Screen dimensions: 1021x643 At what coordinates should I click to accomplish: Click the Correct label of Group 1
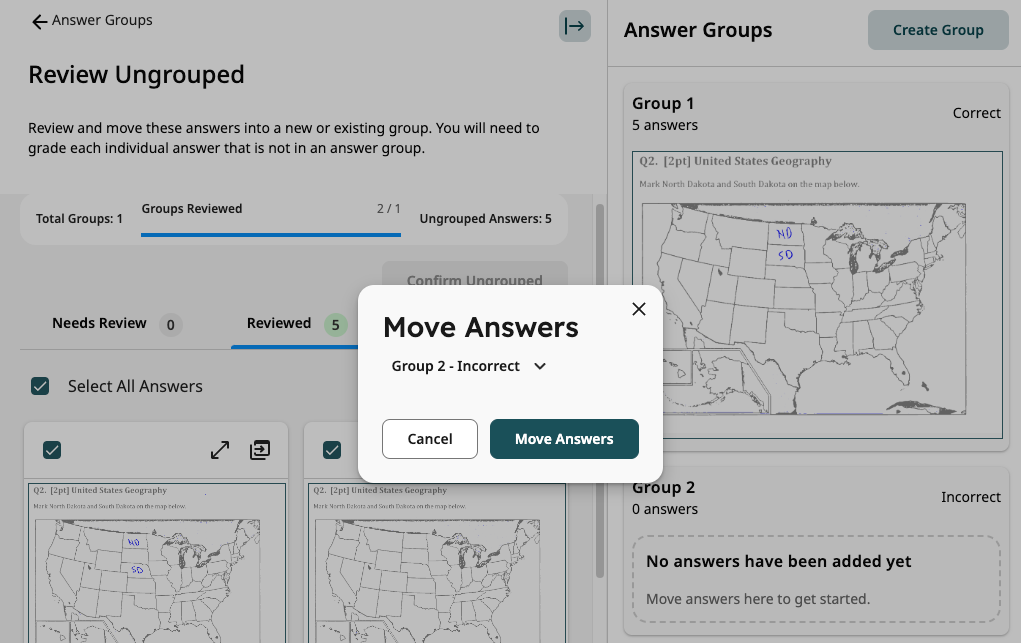pyautogui.click(x=977, y=113)
